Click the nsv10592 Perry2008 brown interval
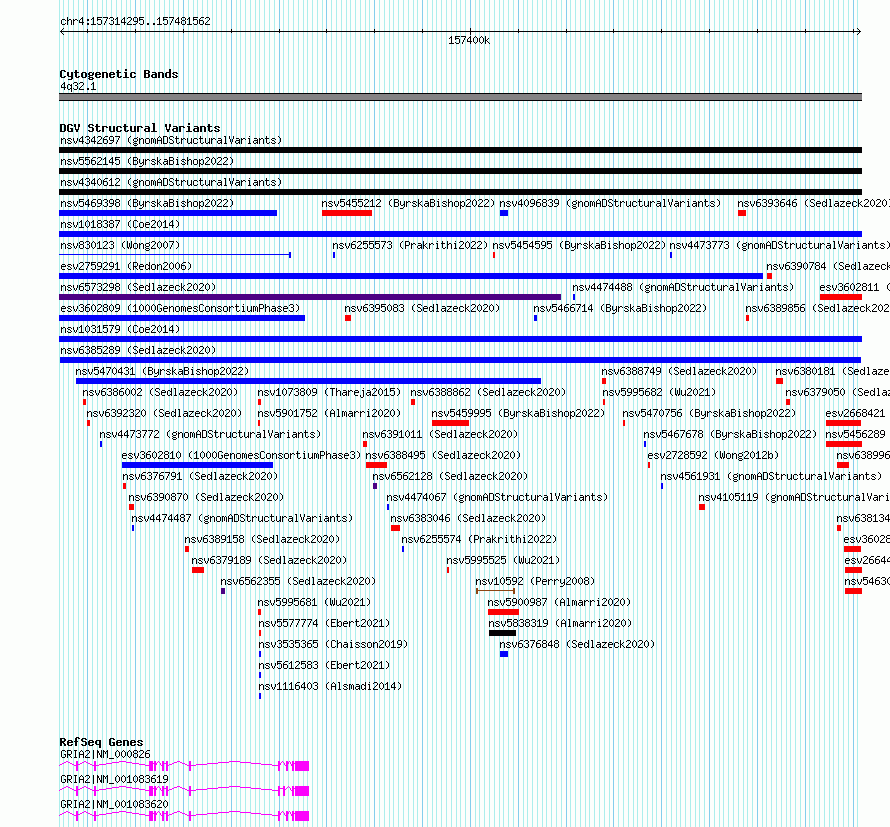Image resolution: width=890 pixels, height=827 pixels. coord(496,591)
